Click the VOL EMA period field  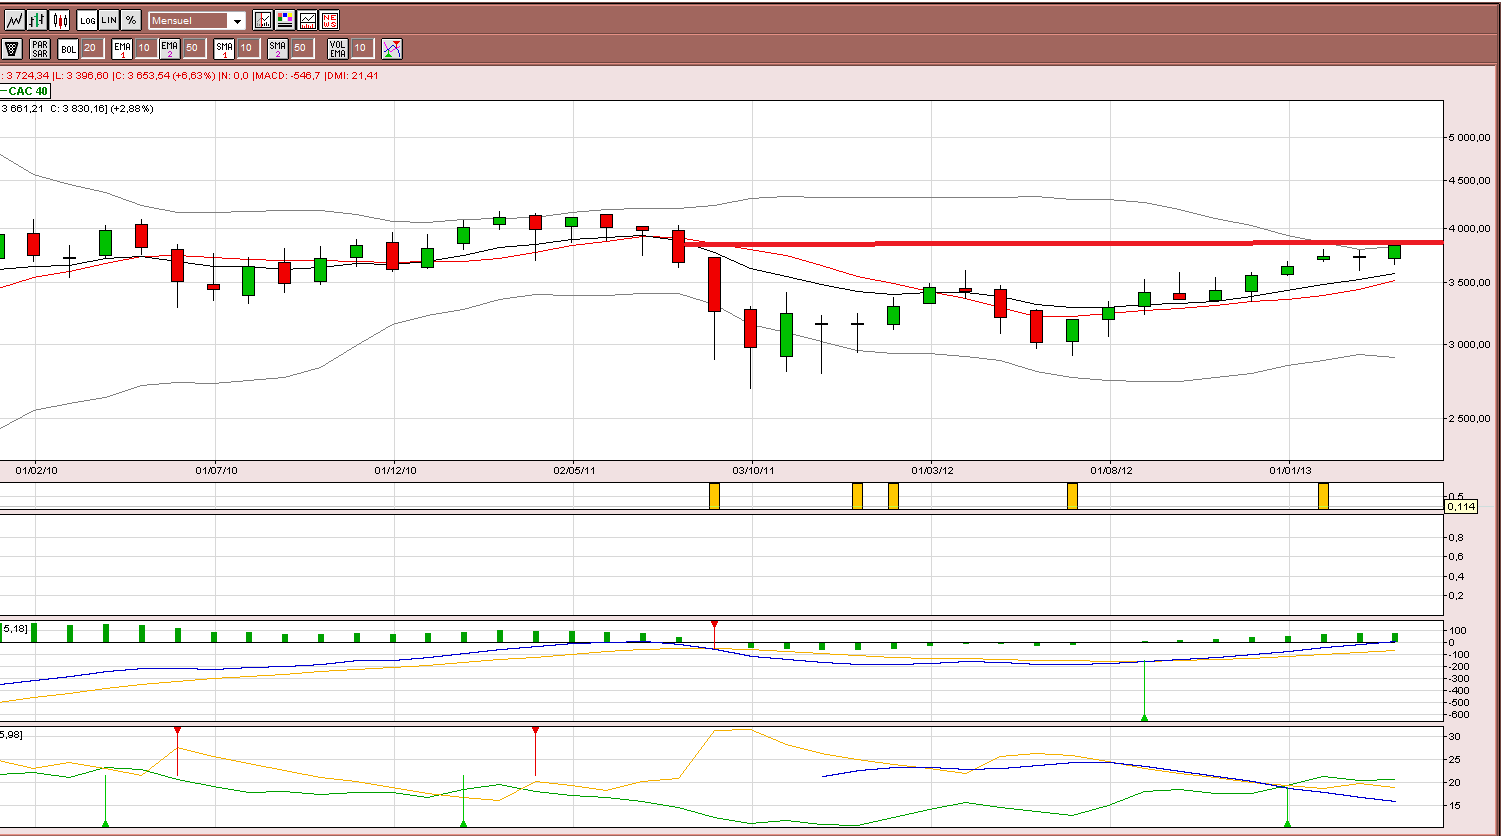362,48
